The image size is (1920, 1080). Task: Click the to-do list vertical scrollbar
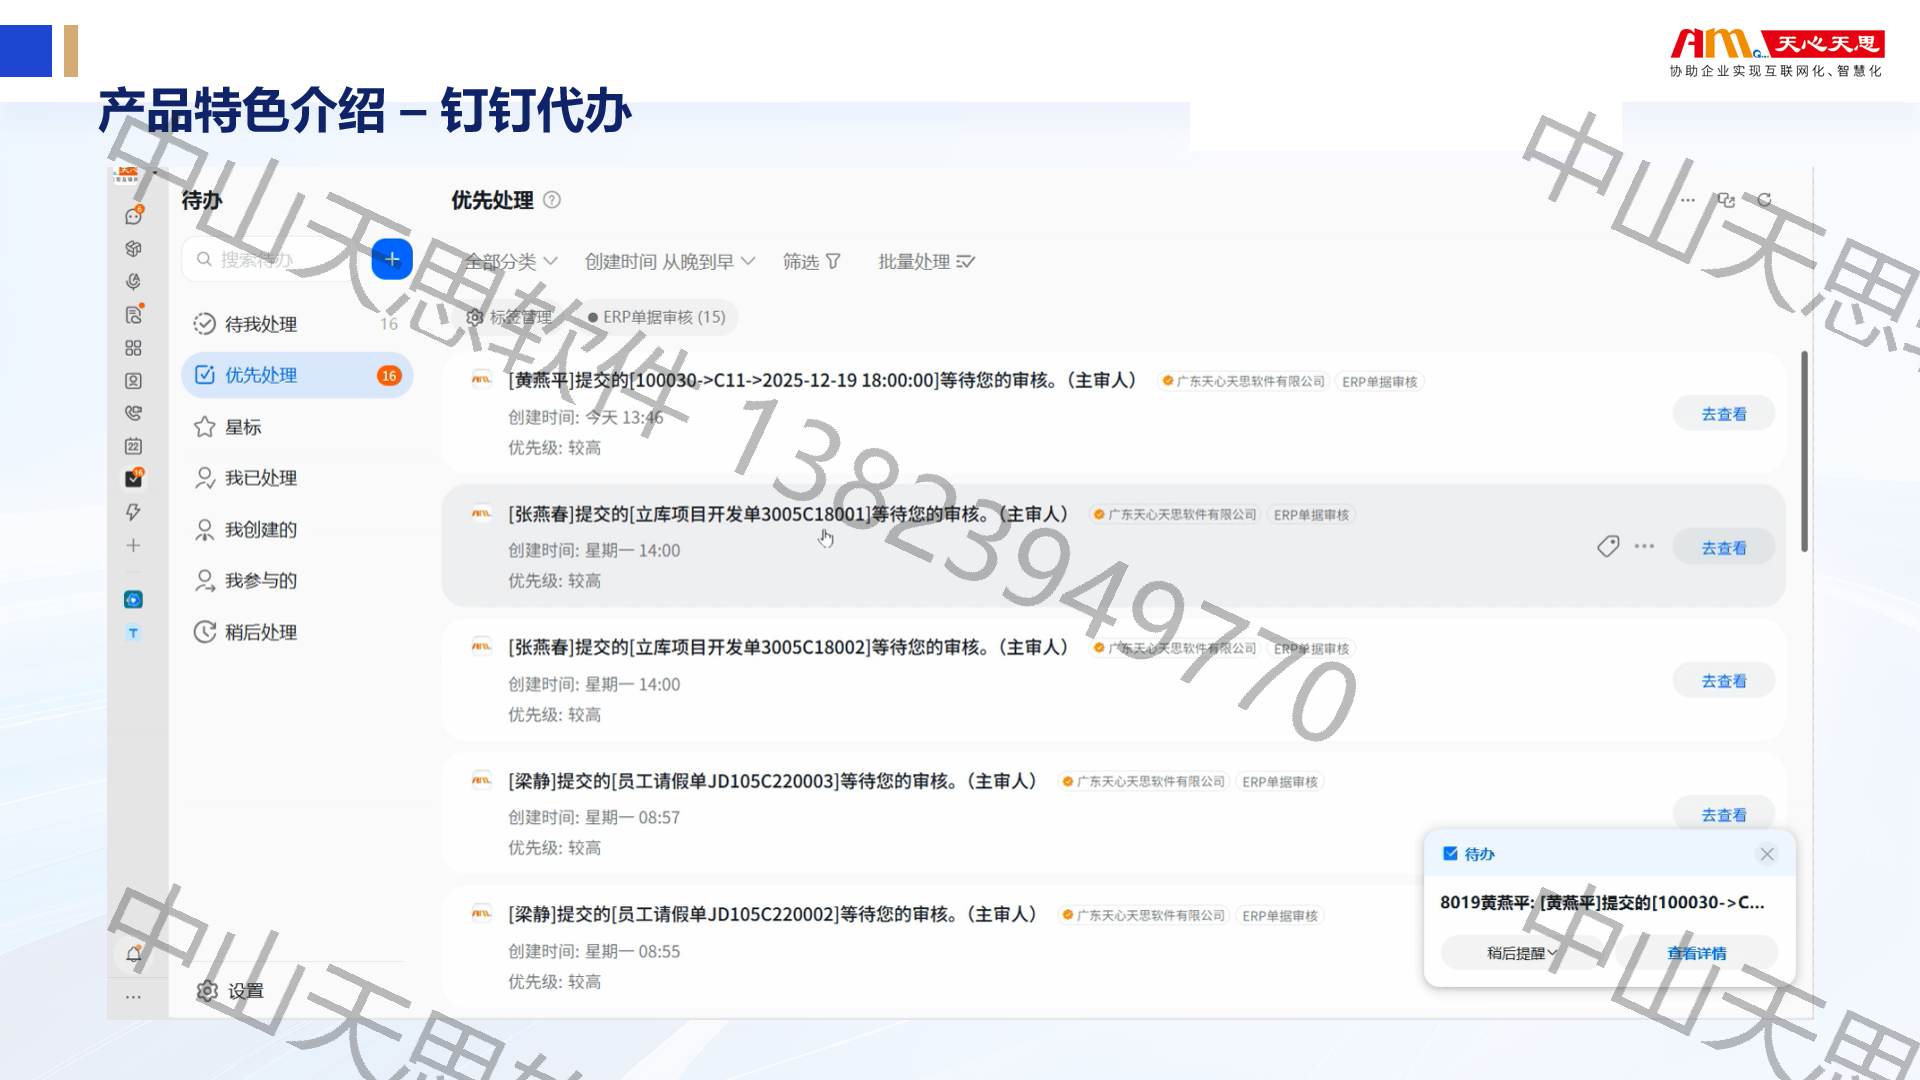pyautogui.click(x=1804, y=450)
